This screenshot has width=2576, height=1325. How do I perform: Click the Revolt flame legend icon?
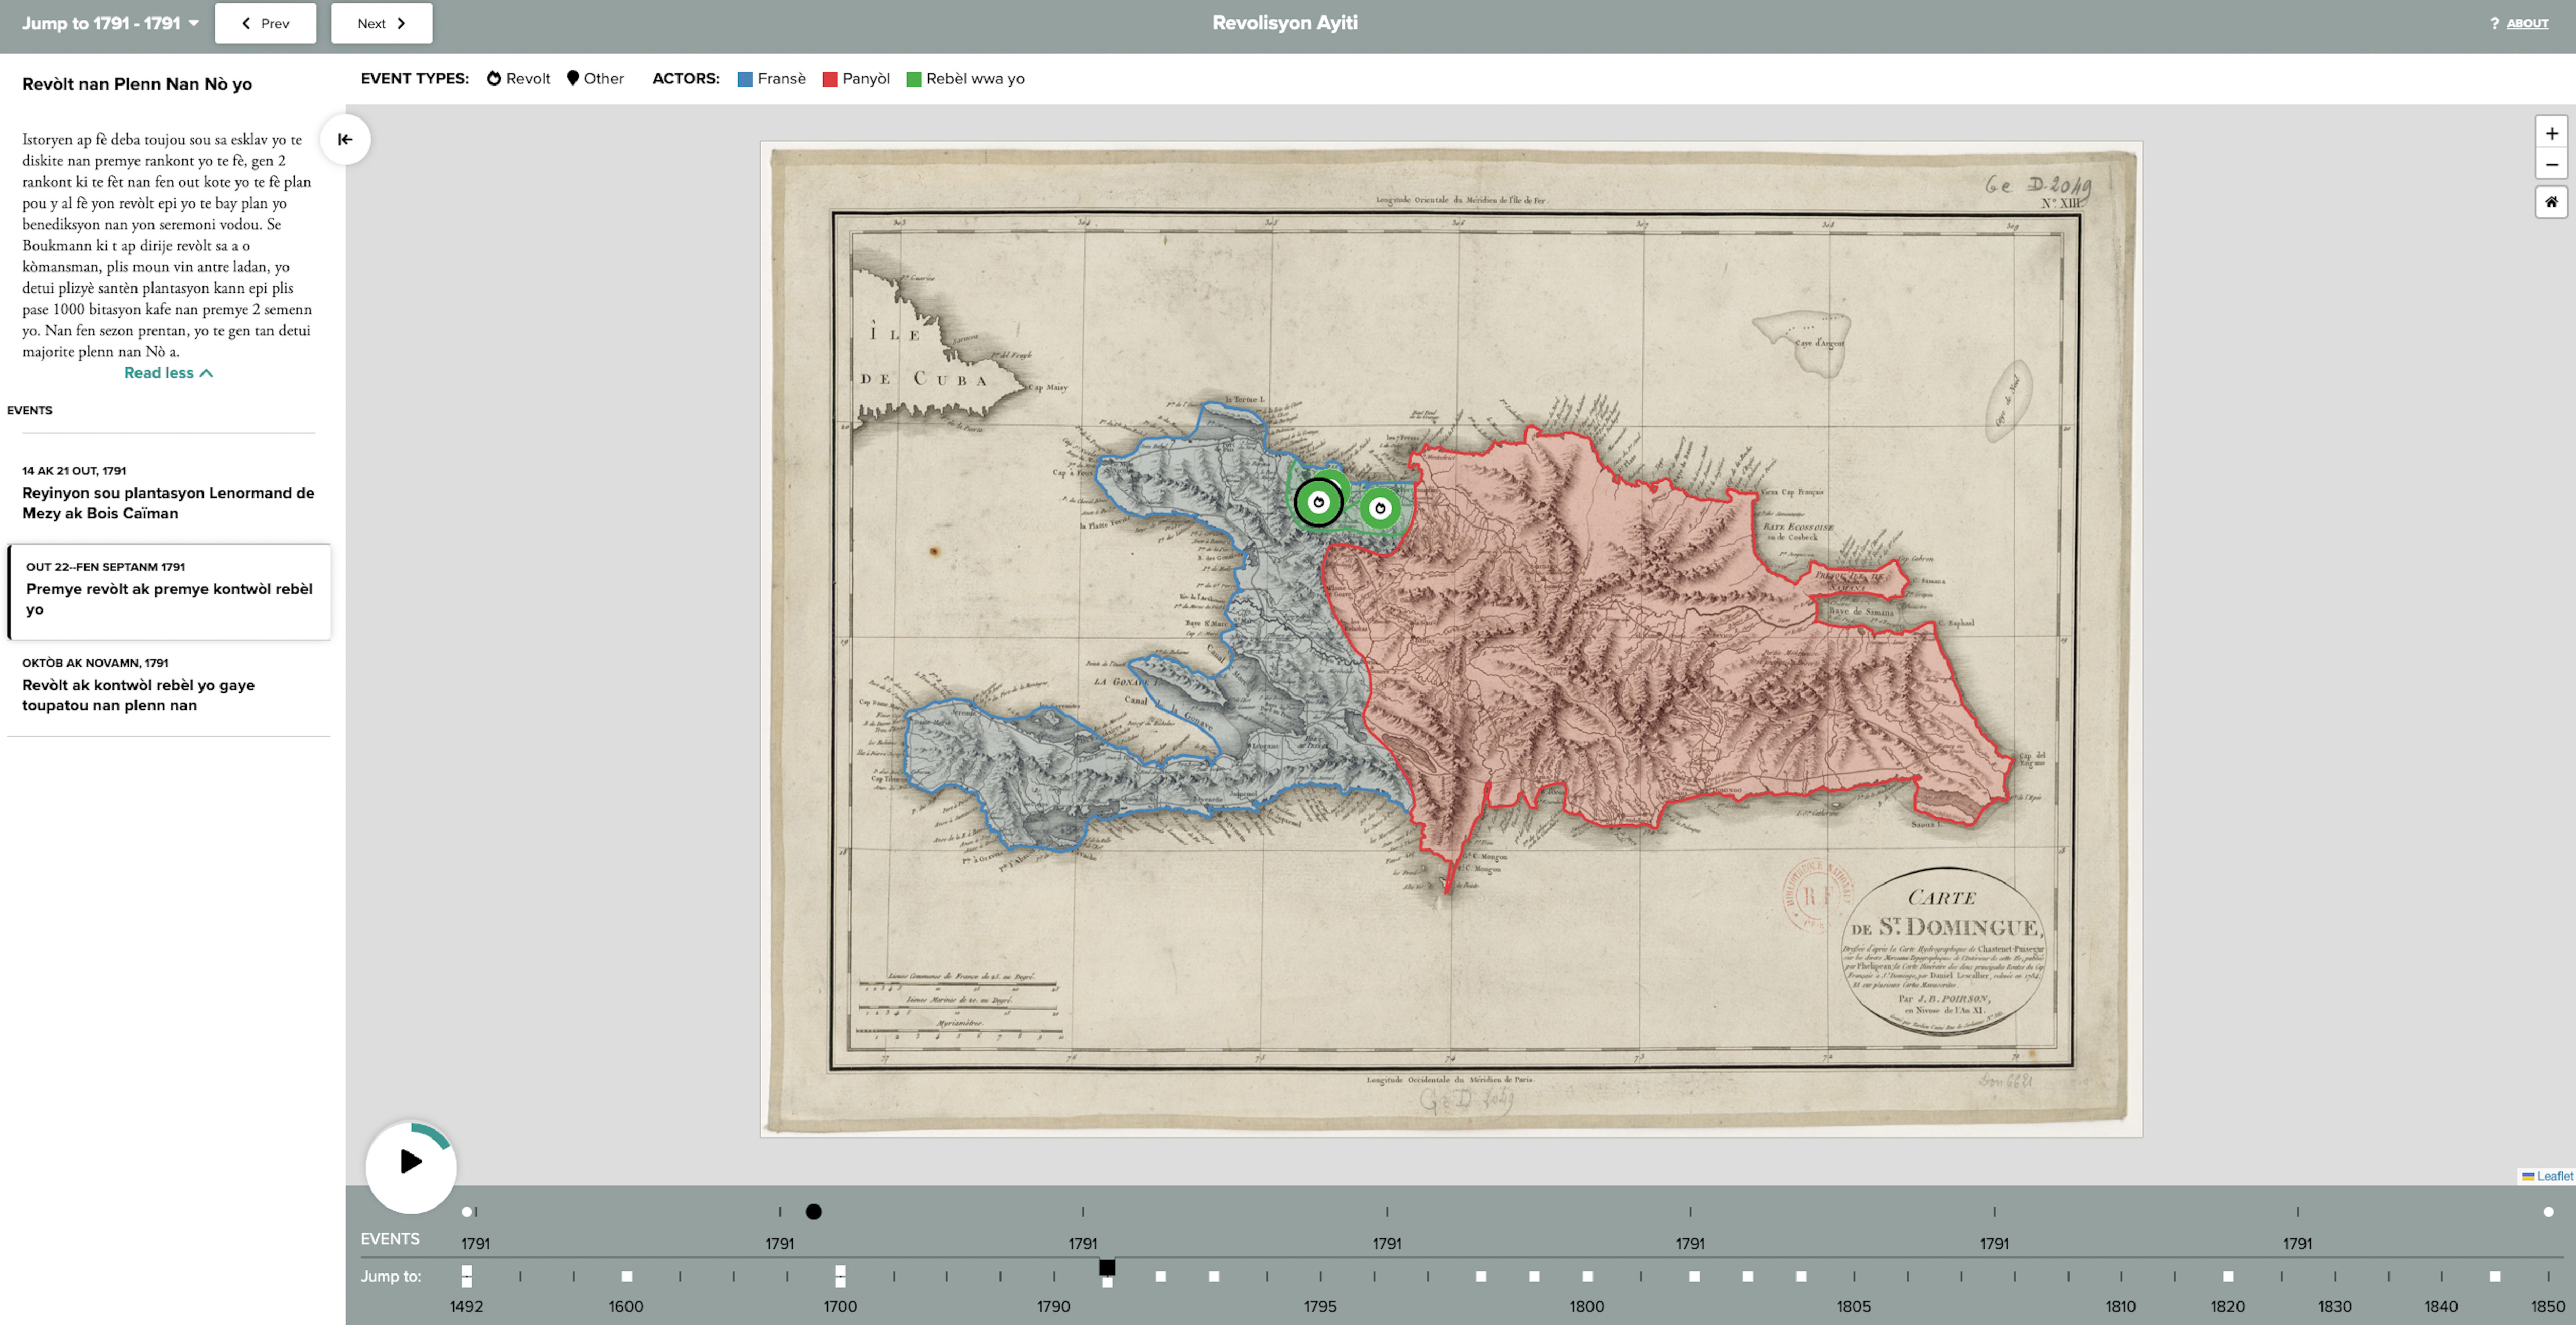coord(494,78)
